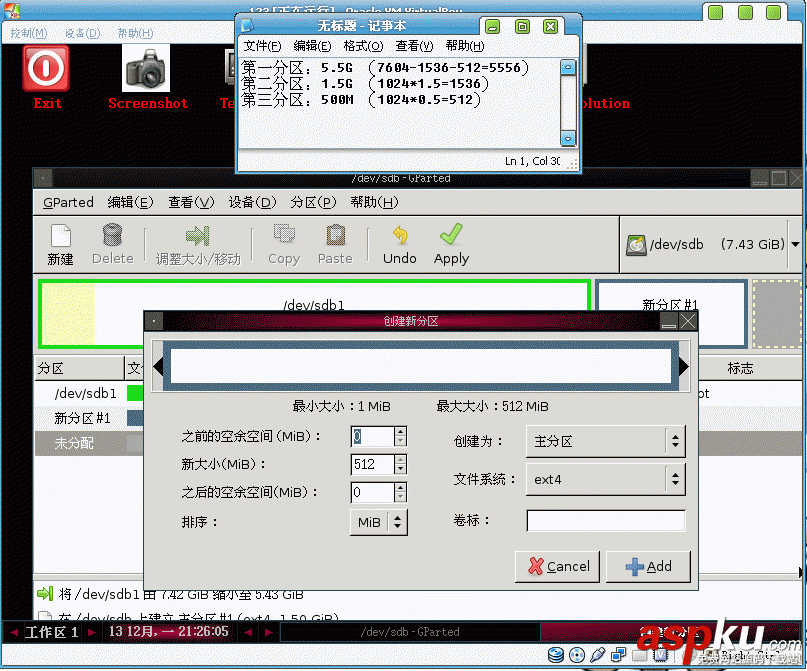Click the Copy toolbar icon
Viewport: 807px width, 671px height.
coord(284,235)
